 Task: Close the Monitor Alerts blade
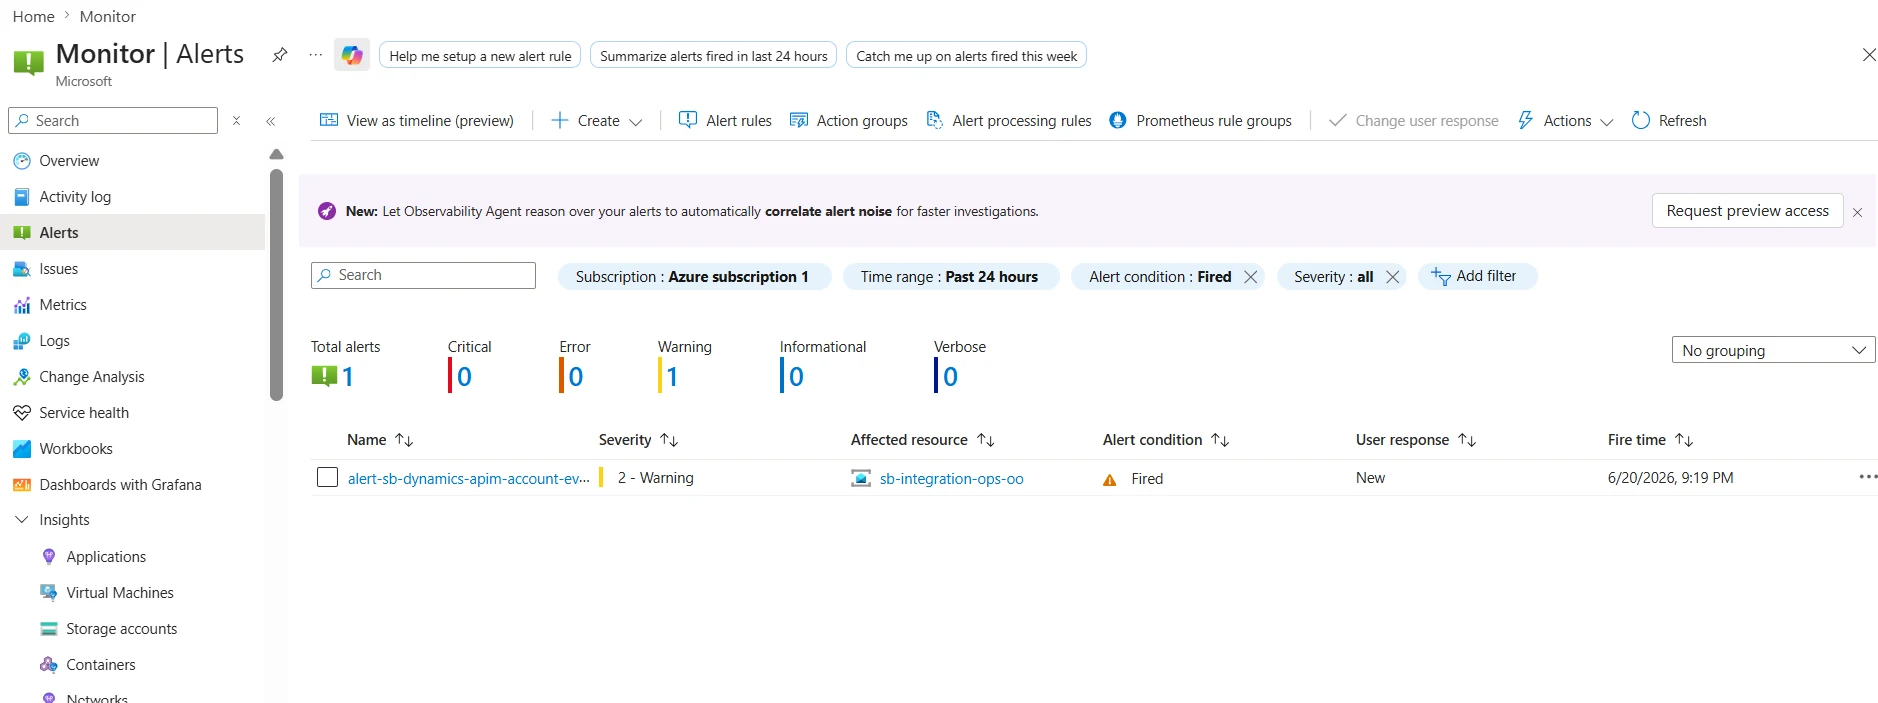tap(1869, 55)
